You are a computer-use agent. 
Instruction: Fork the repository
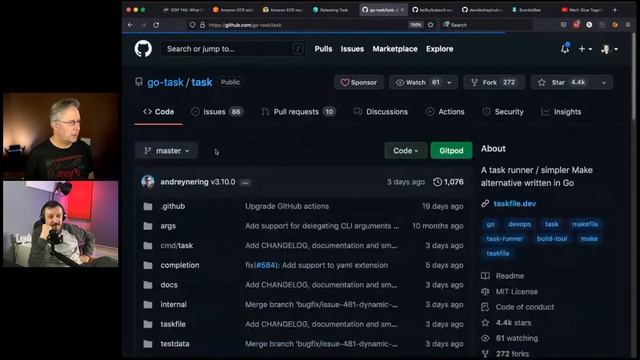[x=494, y=82]
